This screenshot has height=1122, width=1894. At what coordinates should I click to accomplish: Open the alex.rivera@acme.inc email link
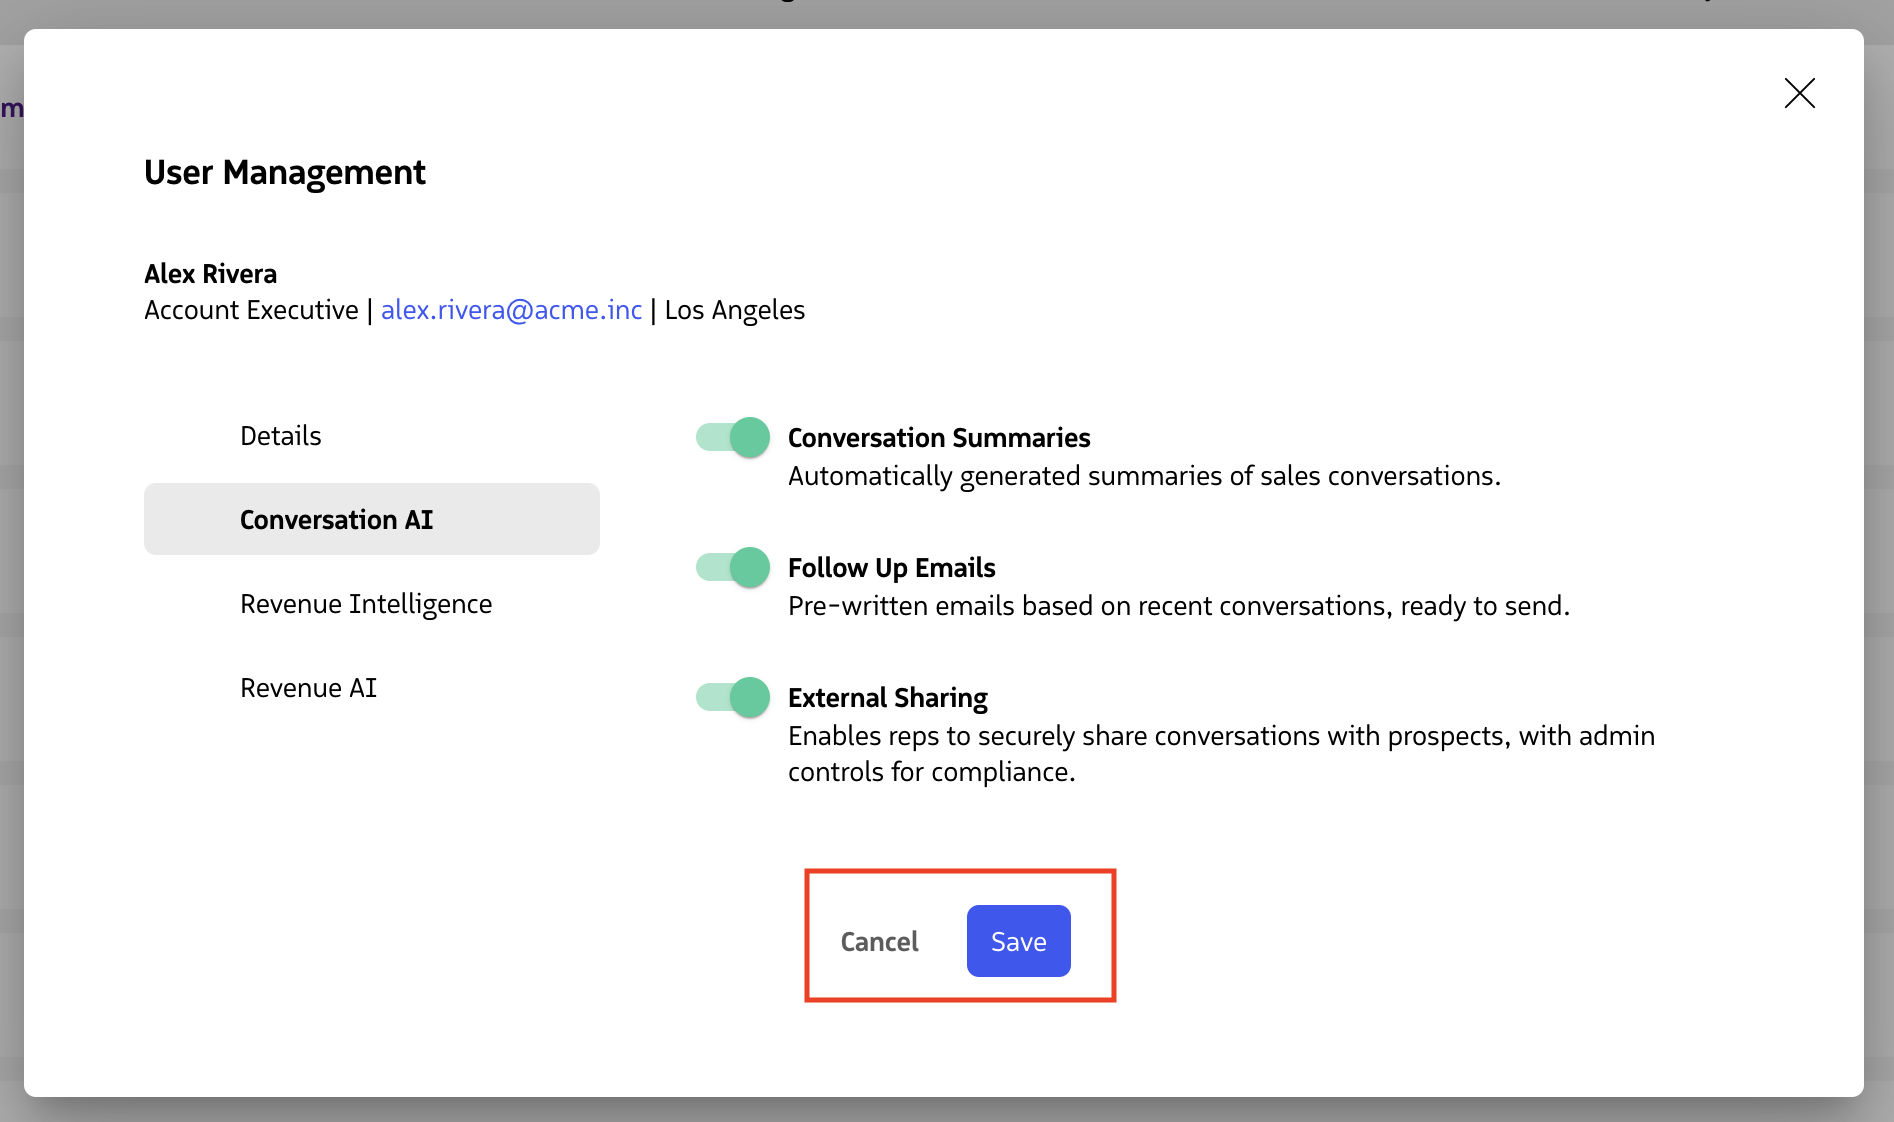(511, 310)
